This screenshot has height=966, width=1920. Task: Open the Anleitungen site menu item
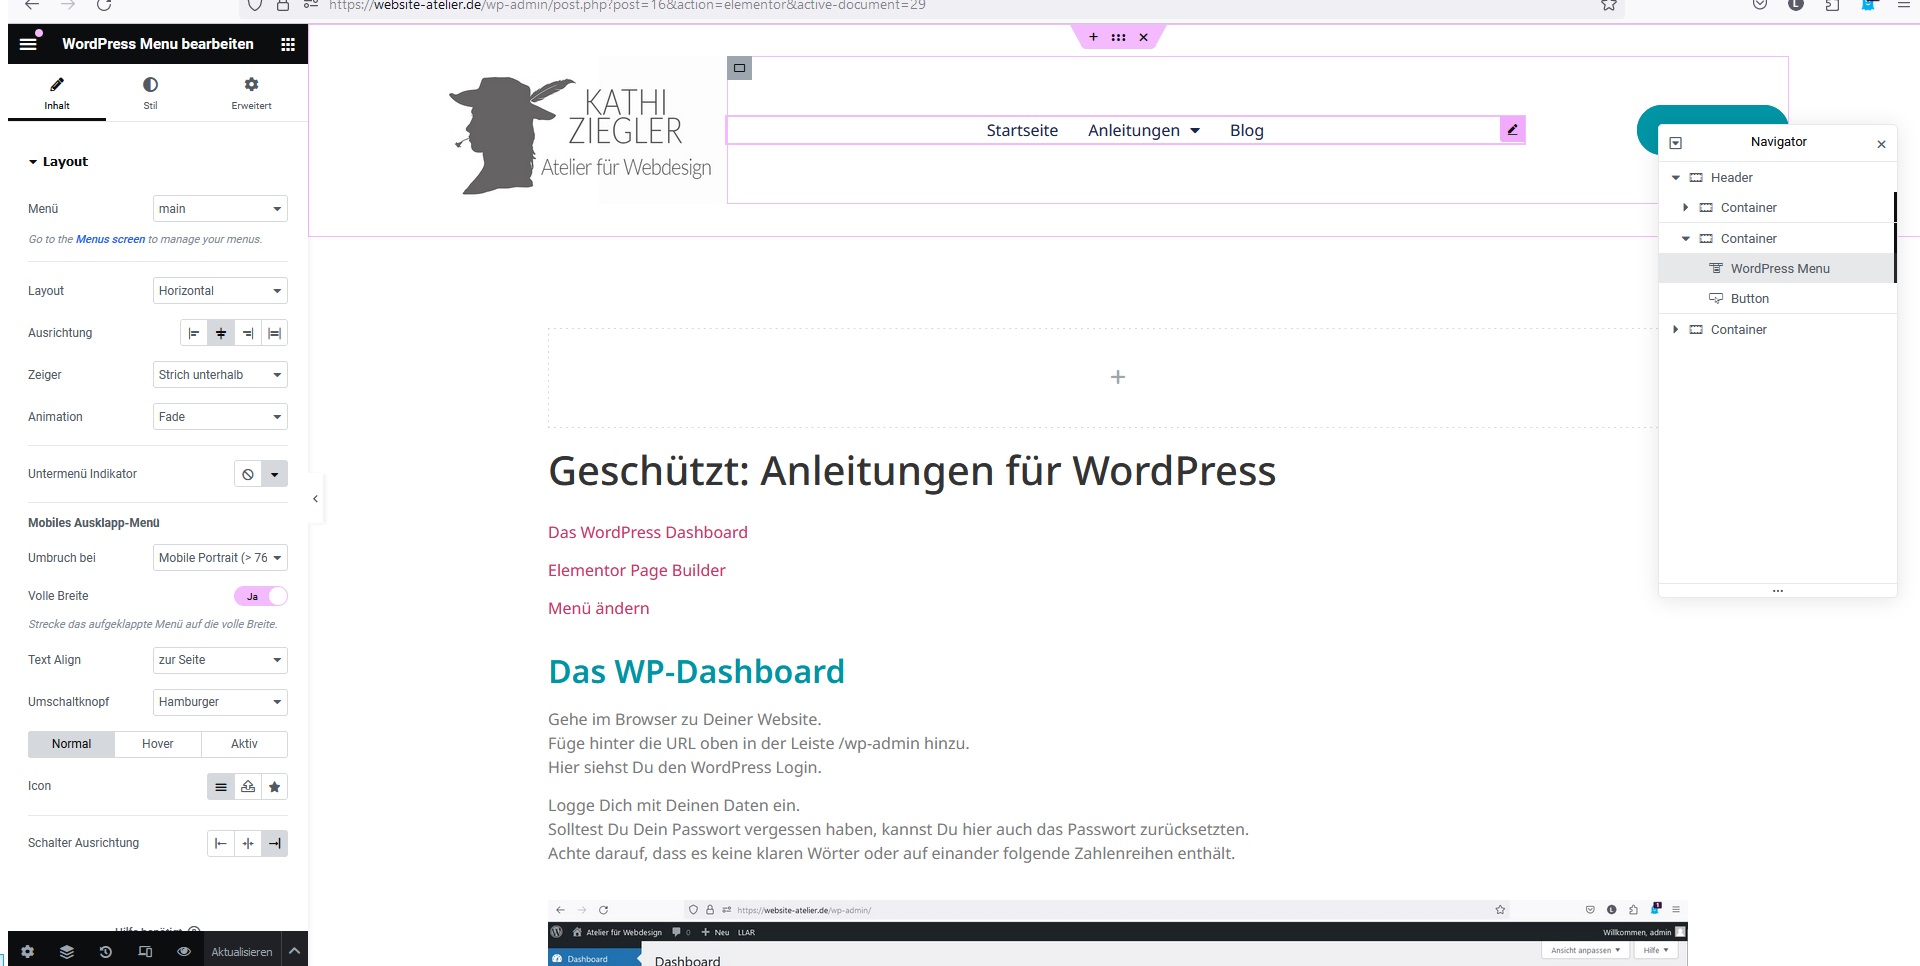pyautogui.click(x=1143, y=130)
